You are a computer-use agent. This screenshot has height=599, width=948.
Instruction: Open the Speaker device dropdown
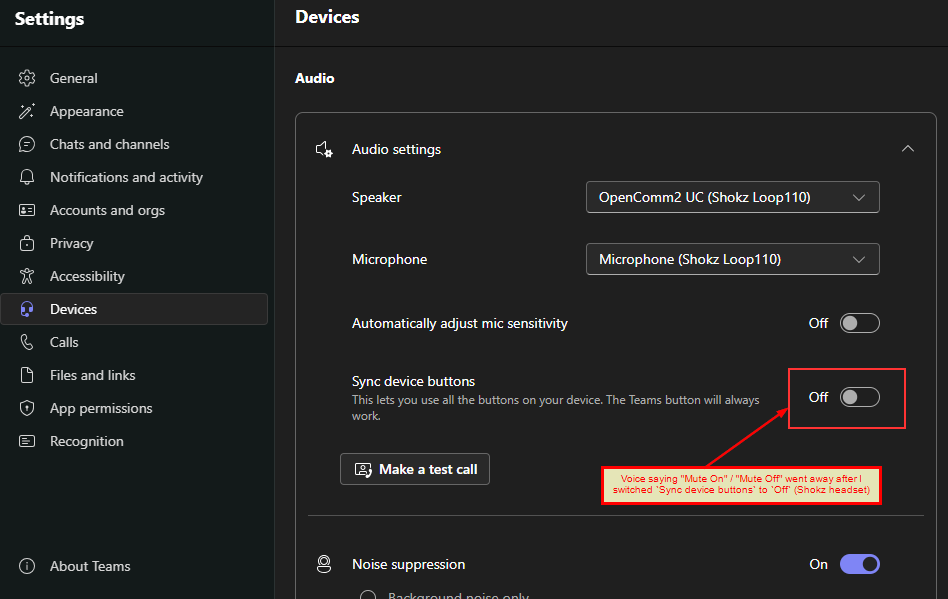point(732,197)
